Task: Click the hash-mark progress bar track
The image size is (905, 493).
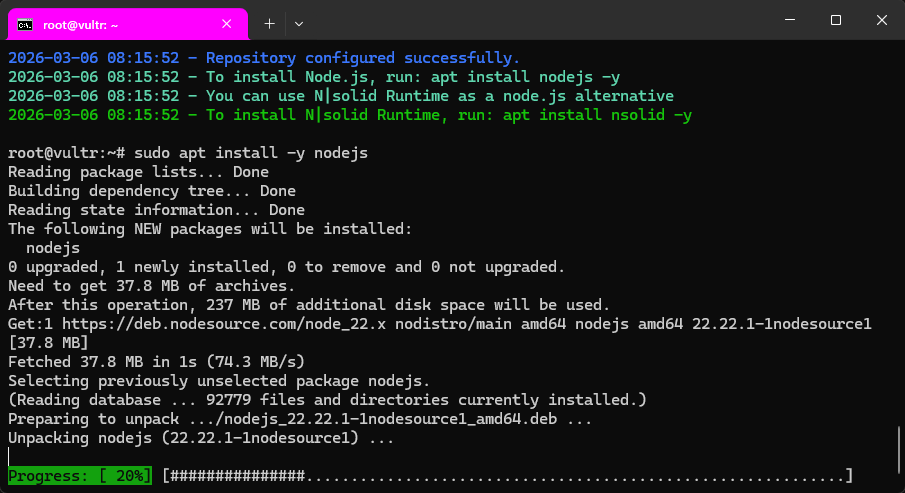Action: click(x=507, y=475)
